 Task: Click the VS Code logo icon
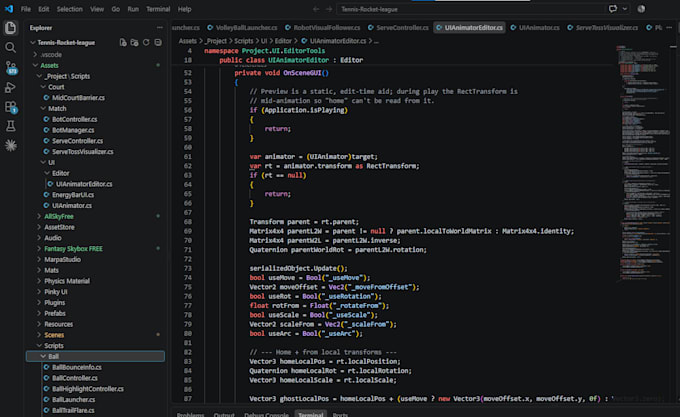click(9, 9)
